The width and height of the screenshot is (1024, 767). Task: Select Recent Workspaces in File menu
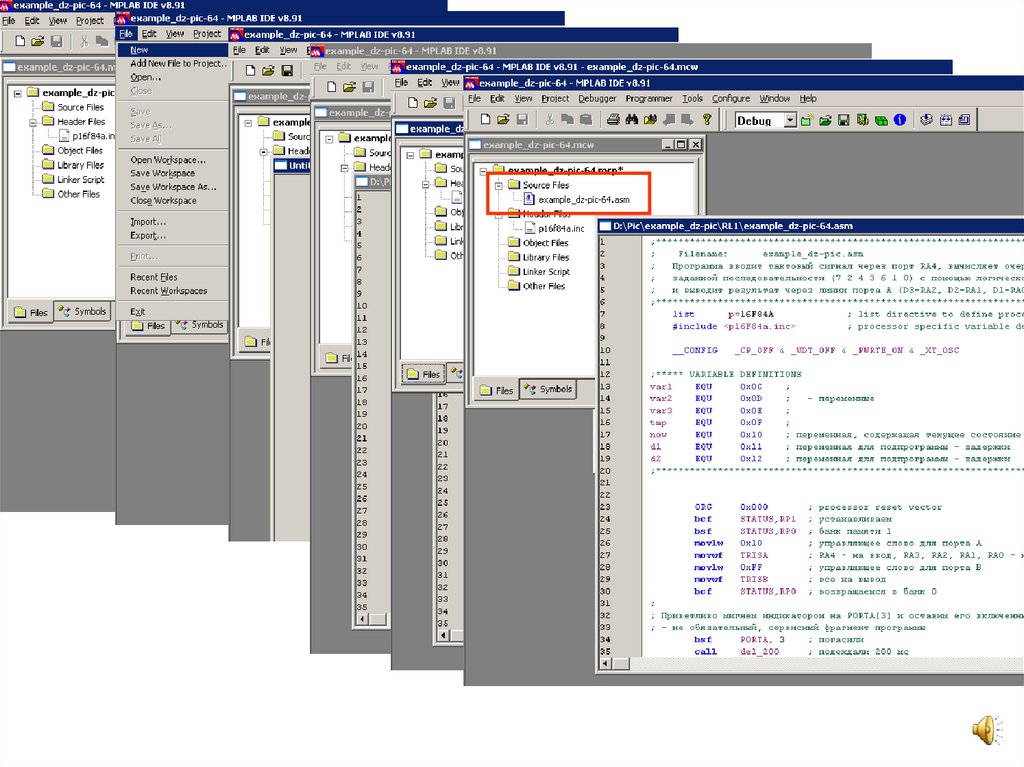click(x=169, y=291)
